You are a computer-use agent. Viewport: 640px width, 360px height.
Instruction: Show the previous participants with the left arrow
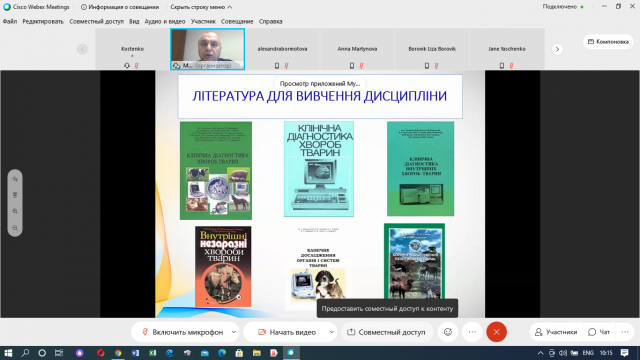(82, 49)
